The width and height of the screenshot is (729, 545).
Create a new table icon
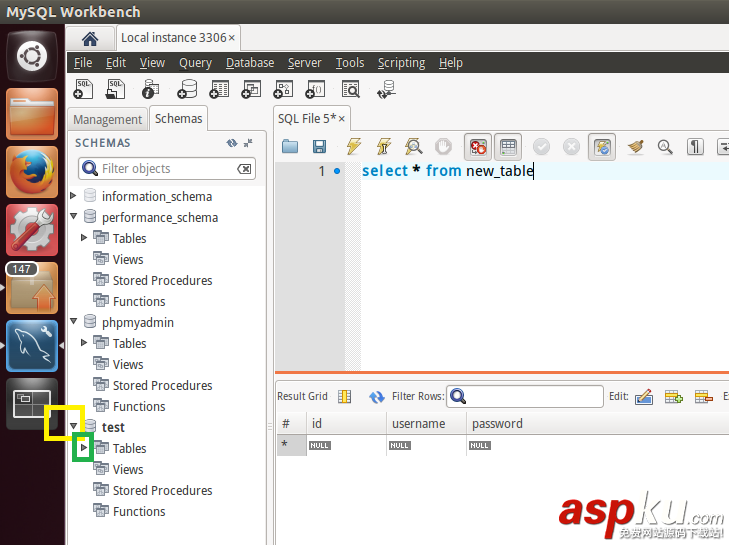point(219,89)
